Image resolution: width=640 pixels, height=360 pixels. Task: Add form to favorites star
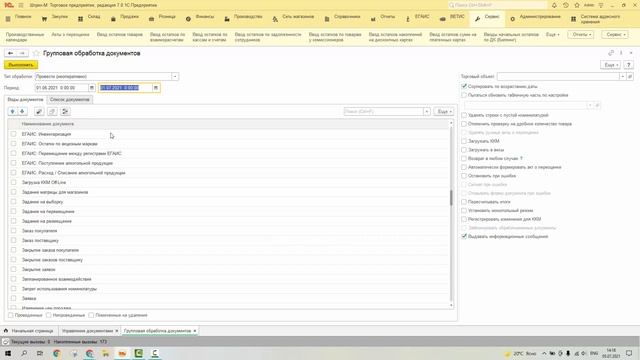point(36,53)
